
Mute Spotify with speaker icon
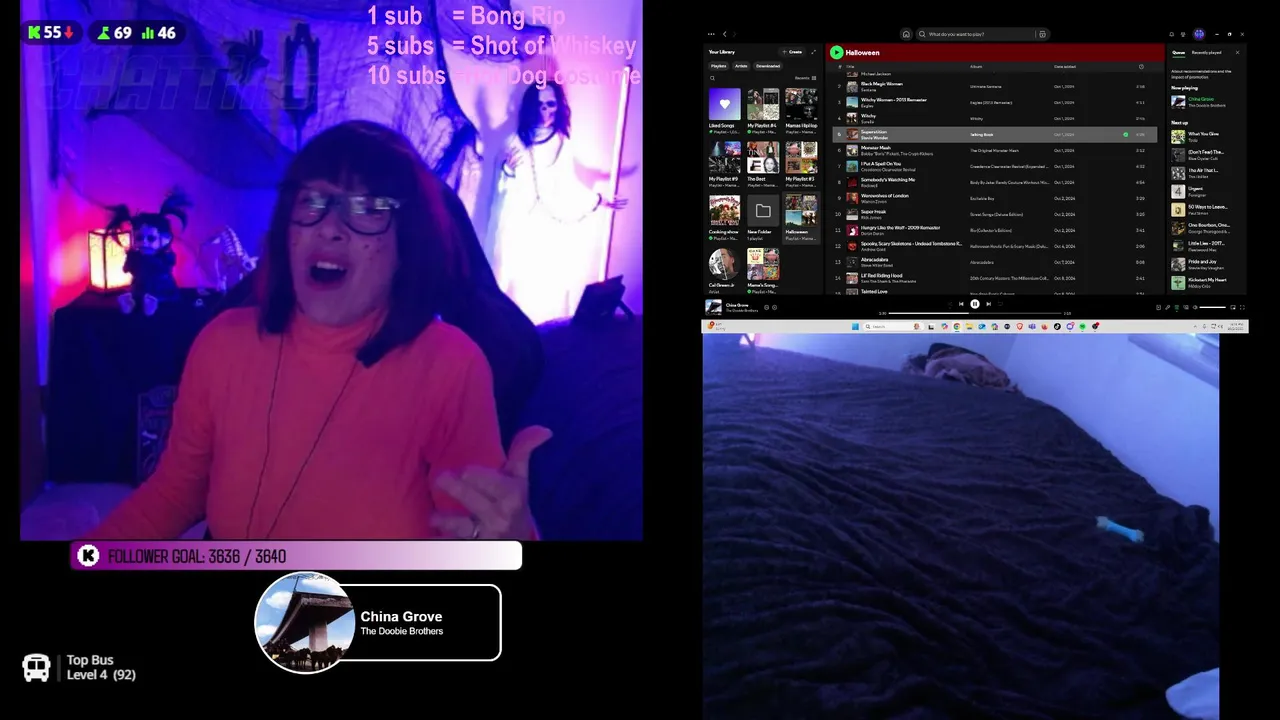1195,307
